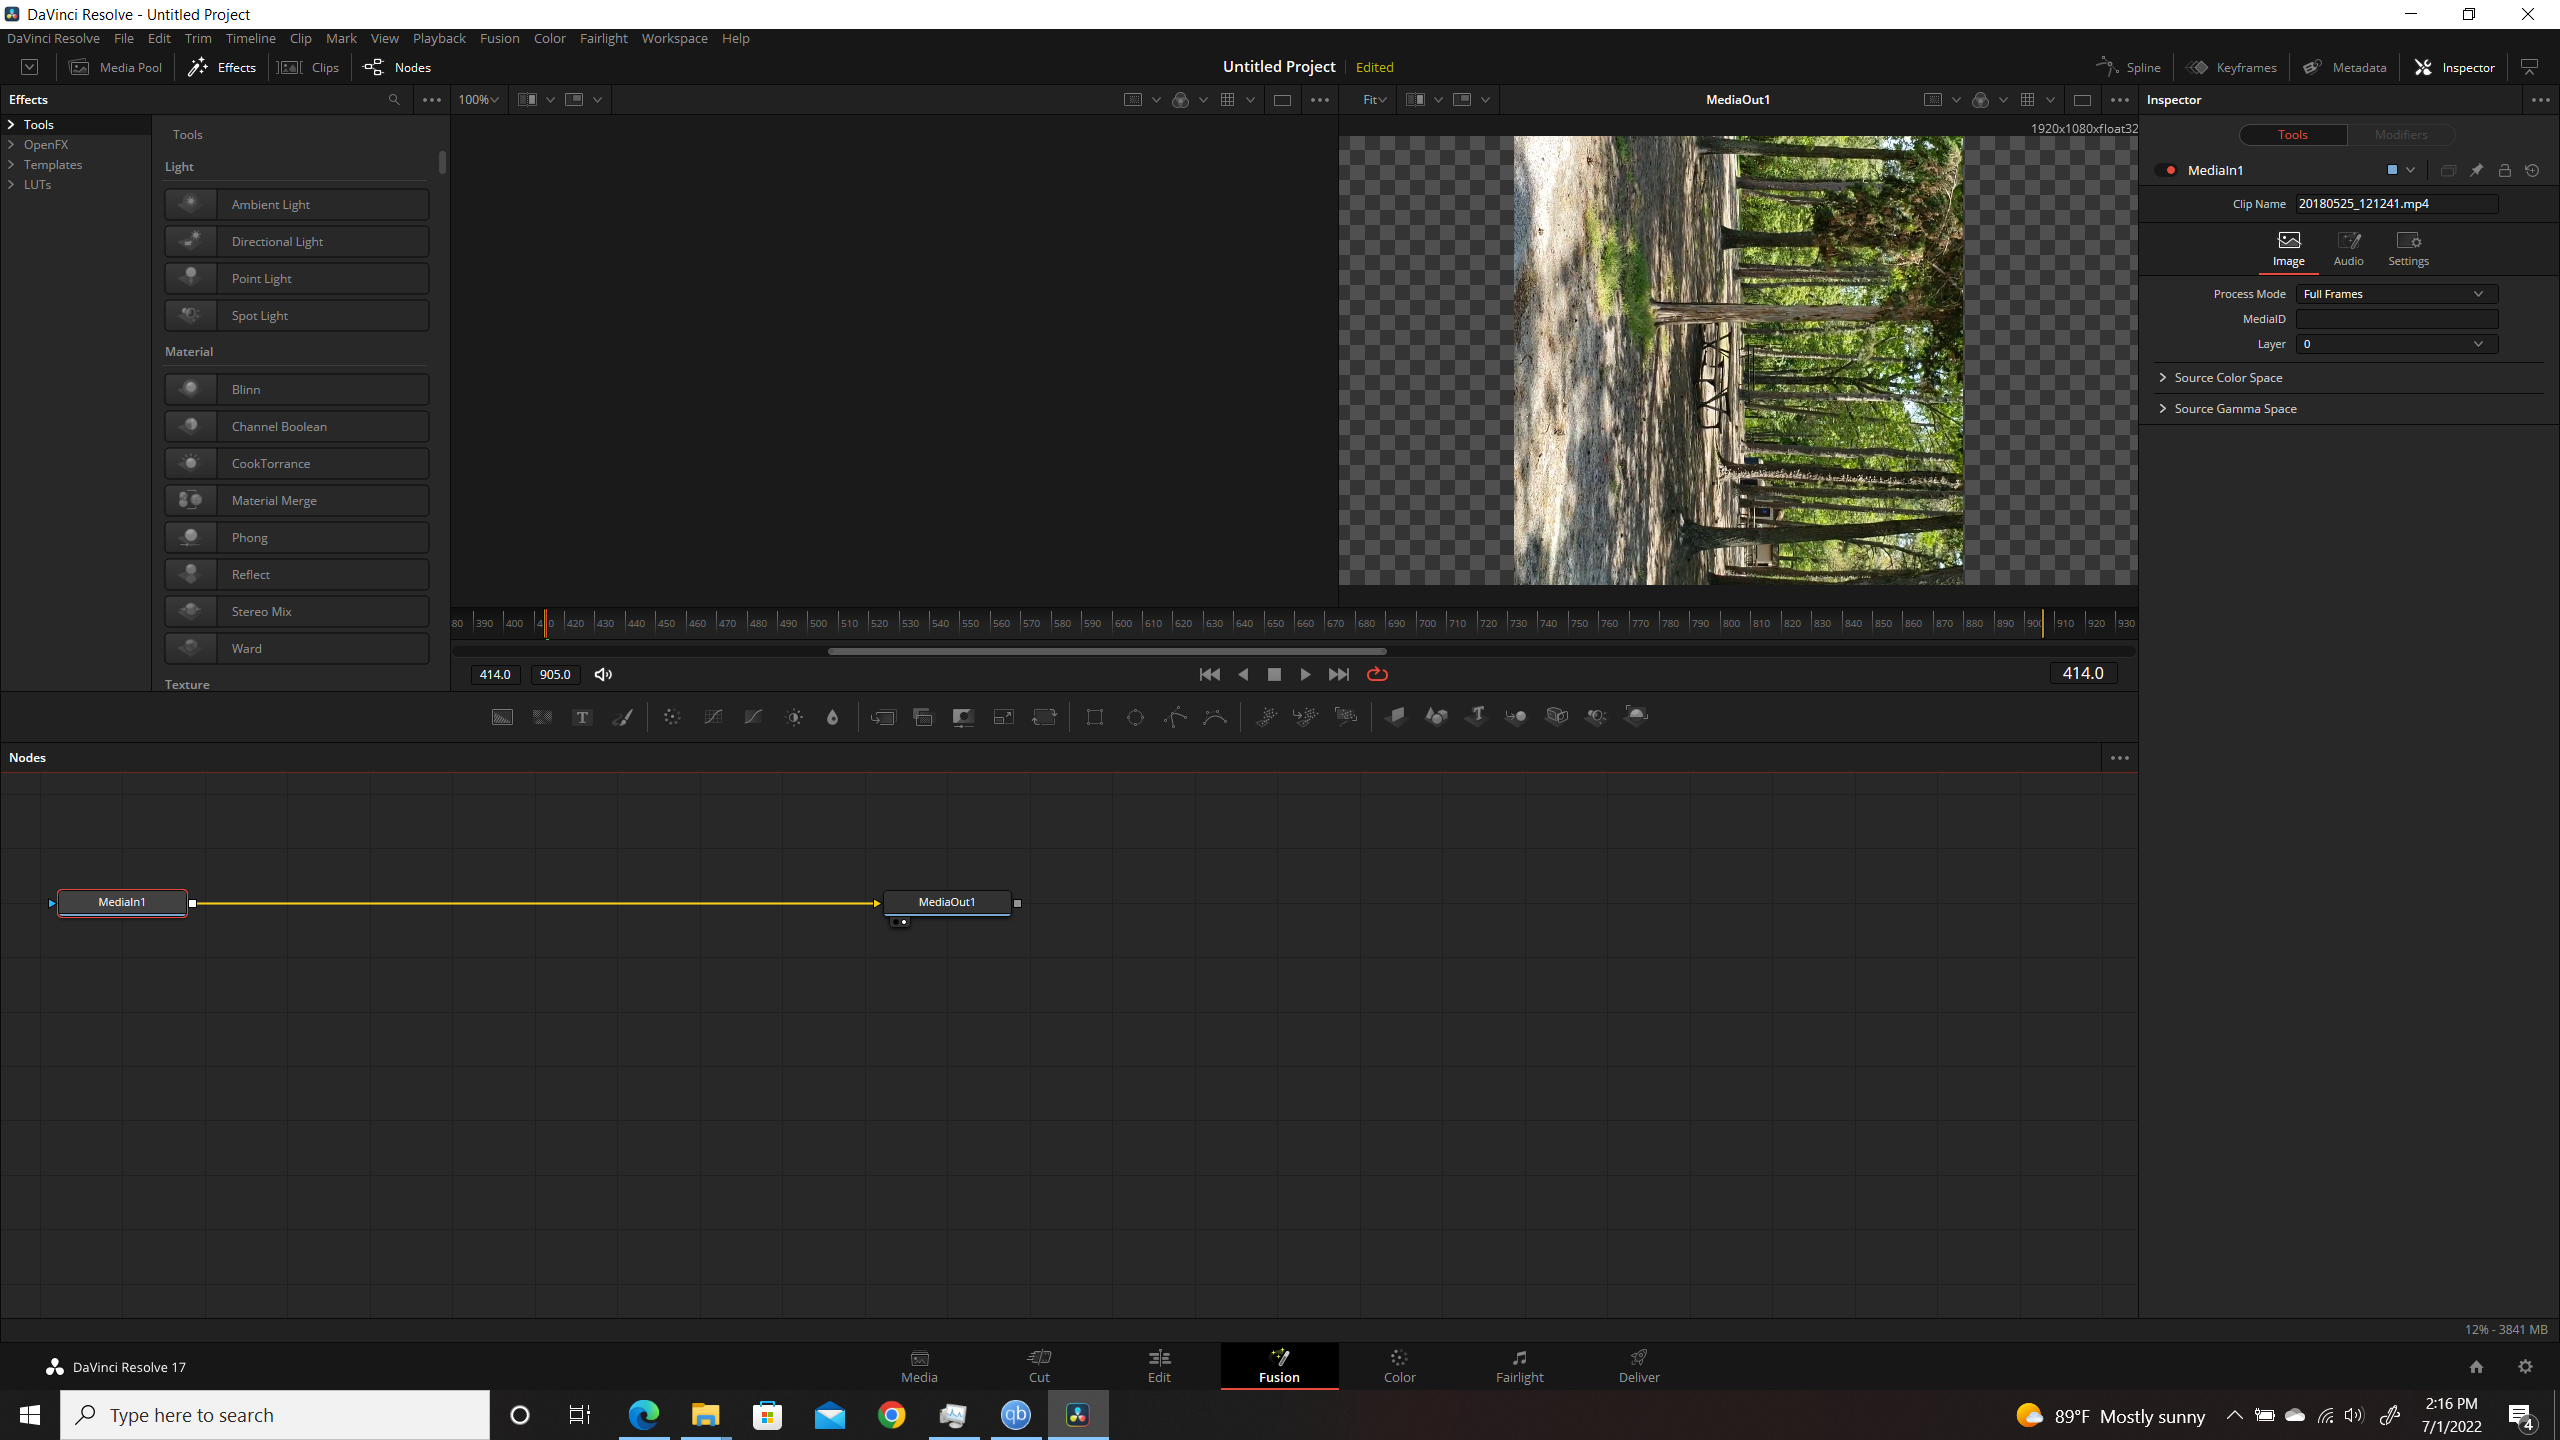Open the Workspace menu
This screenshot has width=2560, height=1440.
coord(674,38)
